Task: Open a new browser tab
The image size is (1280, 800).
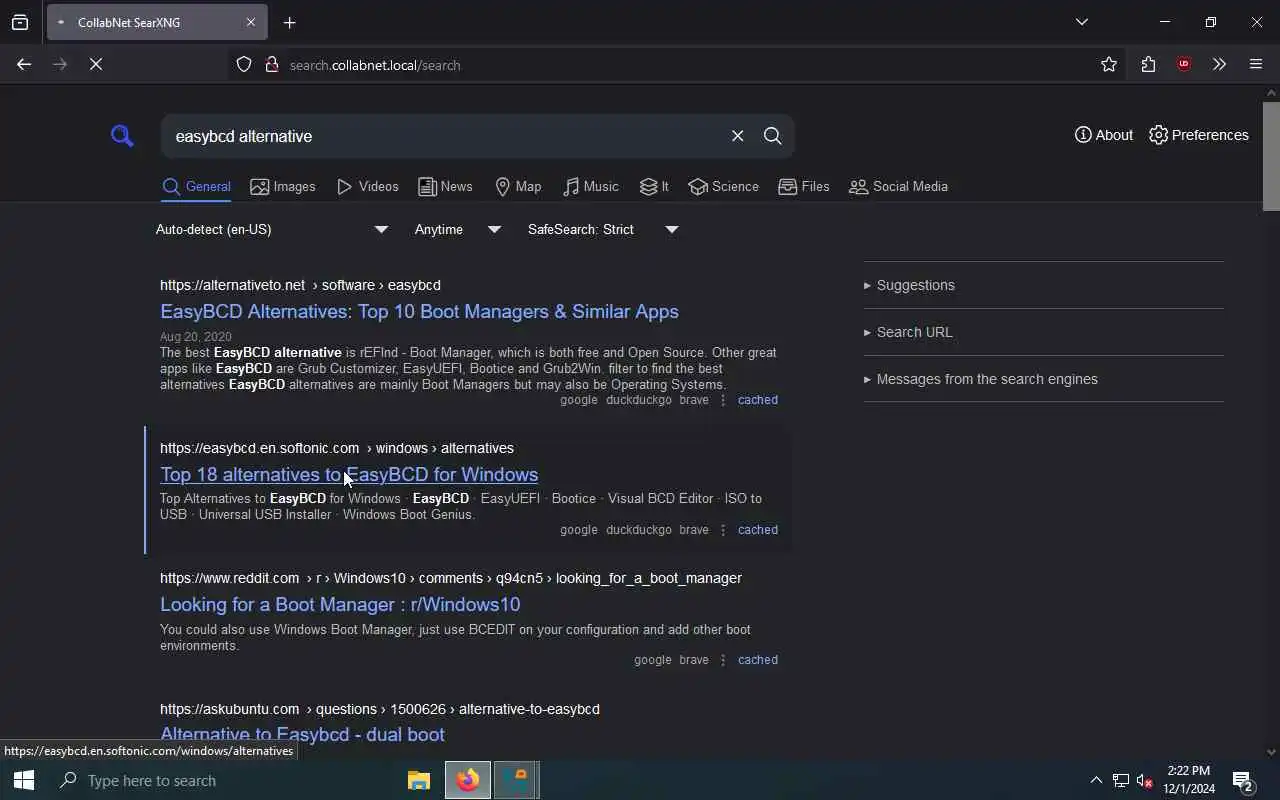Action: [x=290, y=22]
